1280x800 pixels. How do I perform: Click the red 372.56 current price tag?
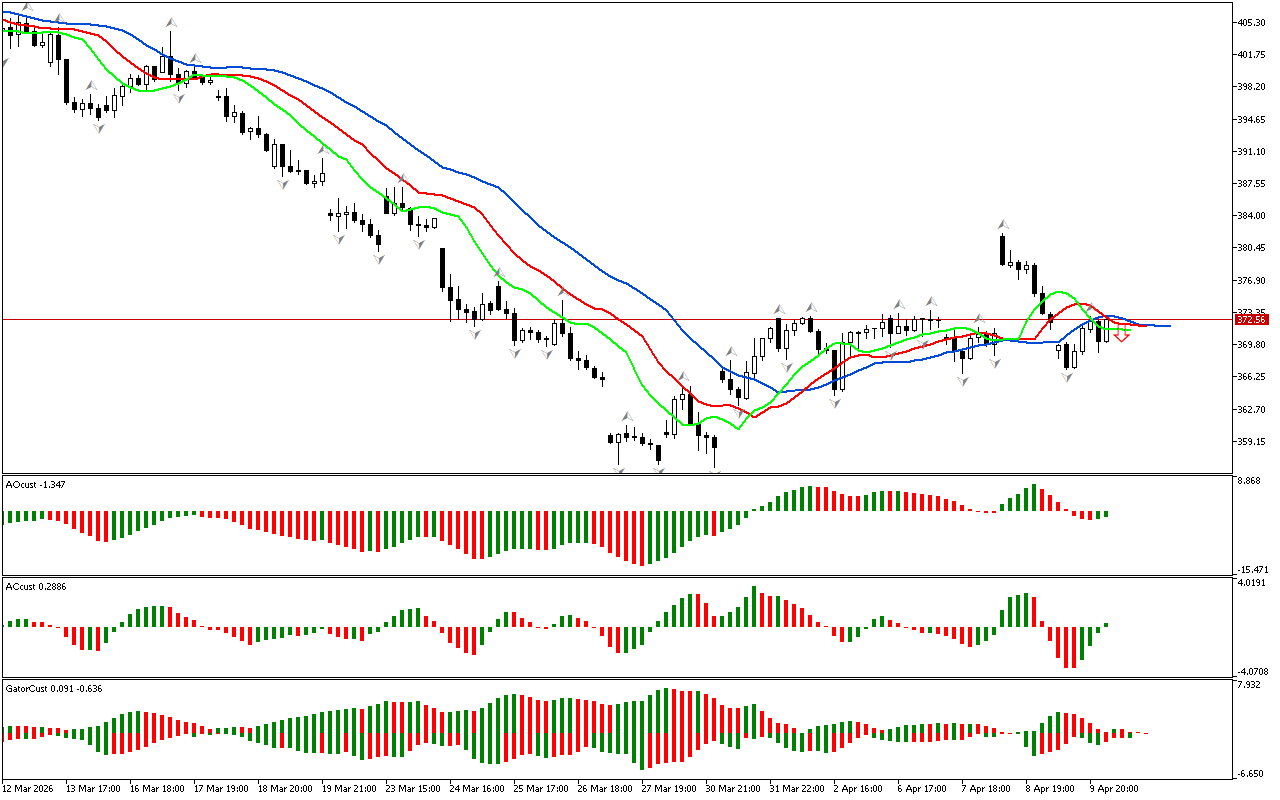tap(1252, 320)
